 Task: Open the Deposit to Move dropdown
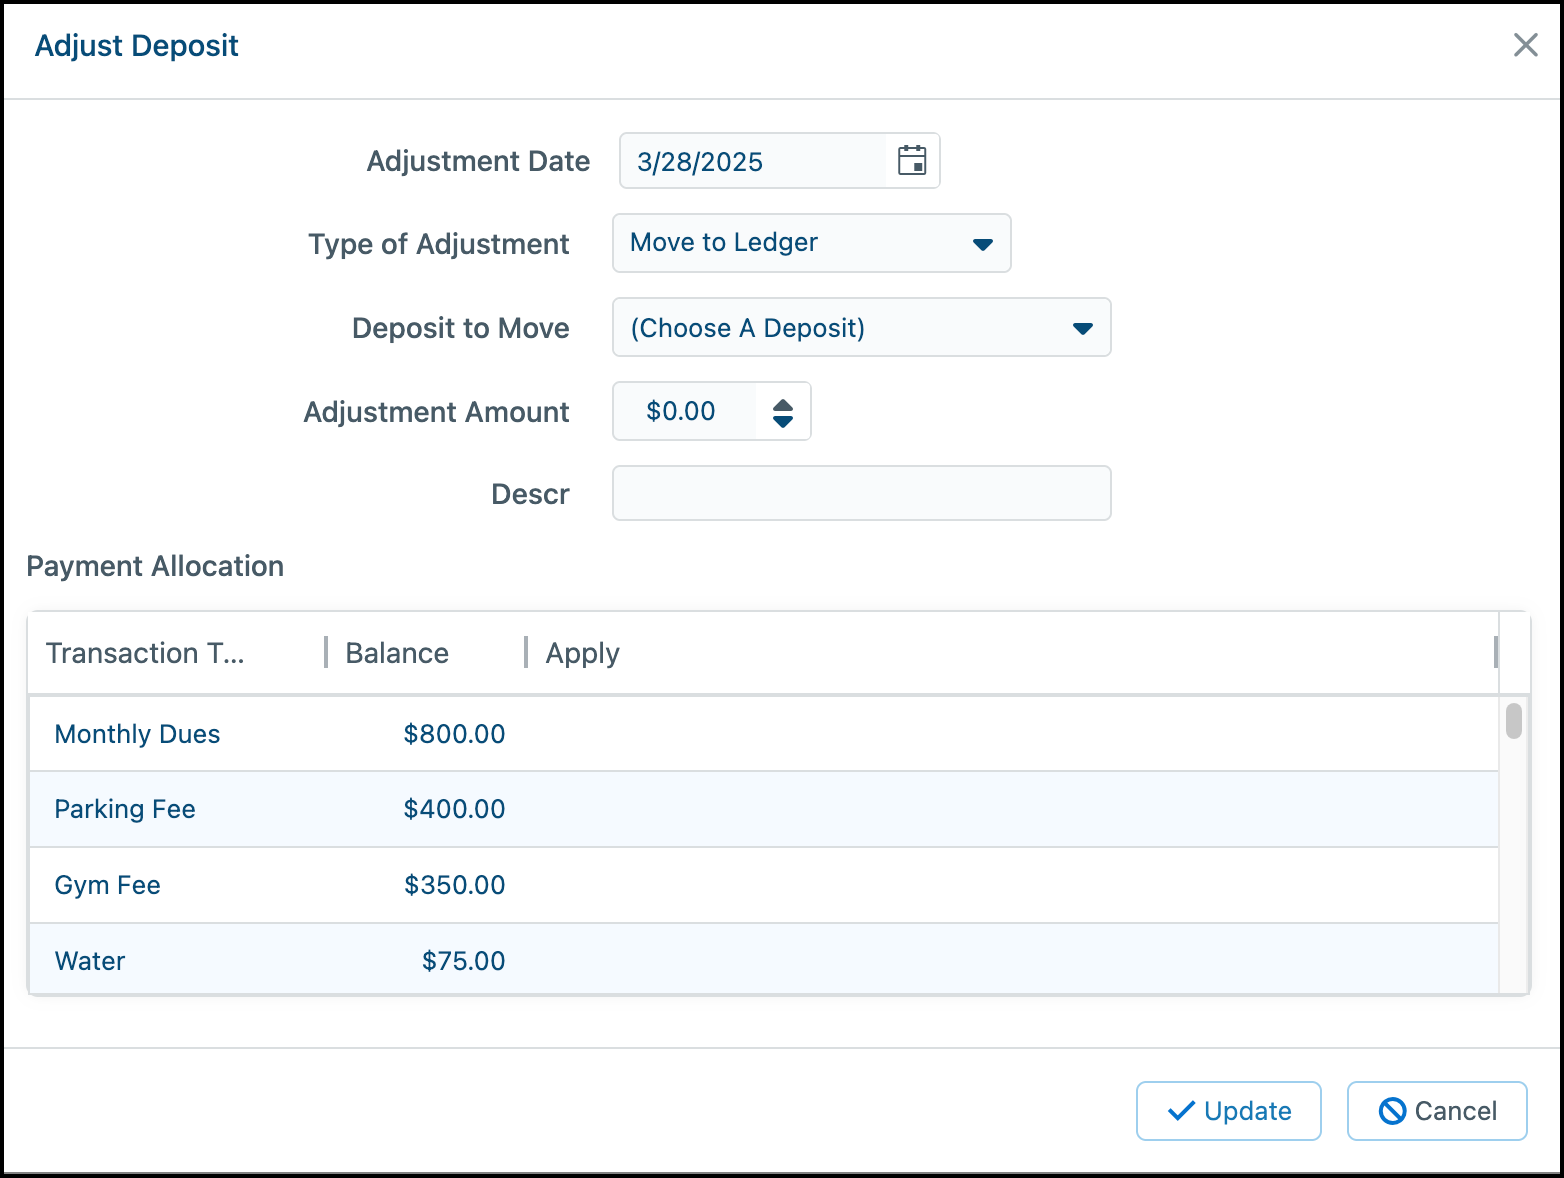pos(861,327)
